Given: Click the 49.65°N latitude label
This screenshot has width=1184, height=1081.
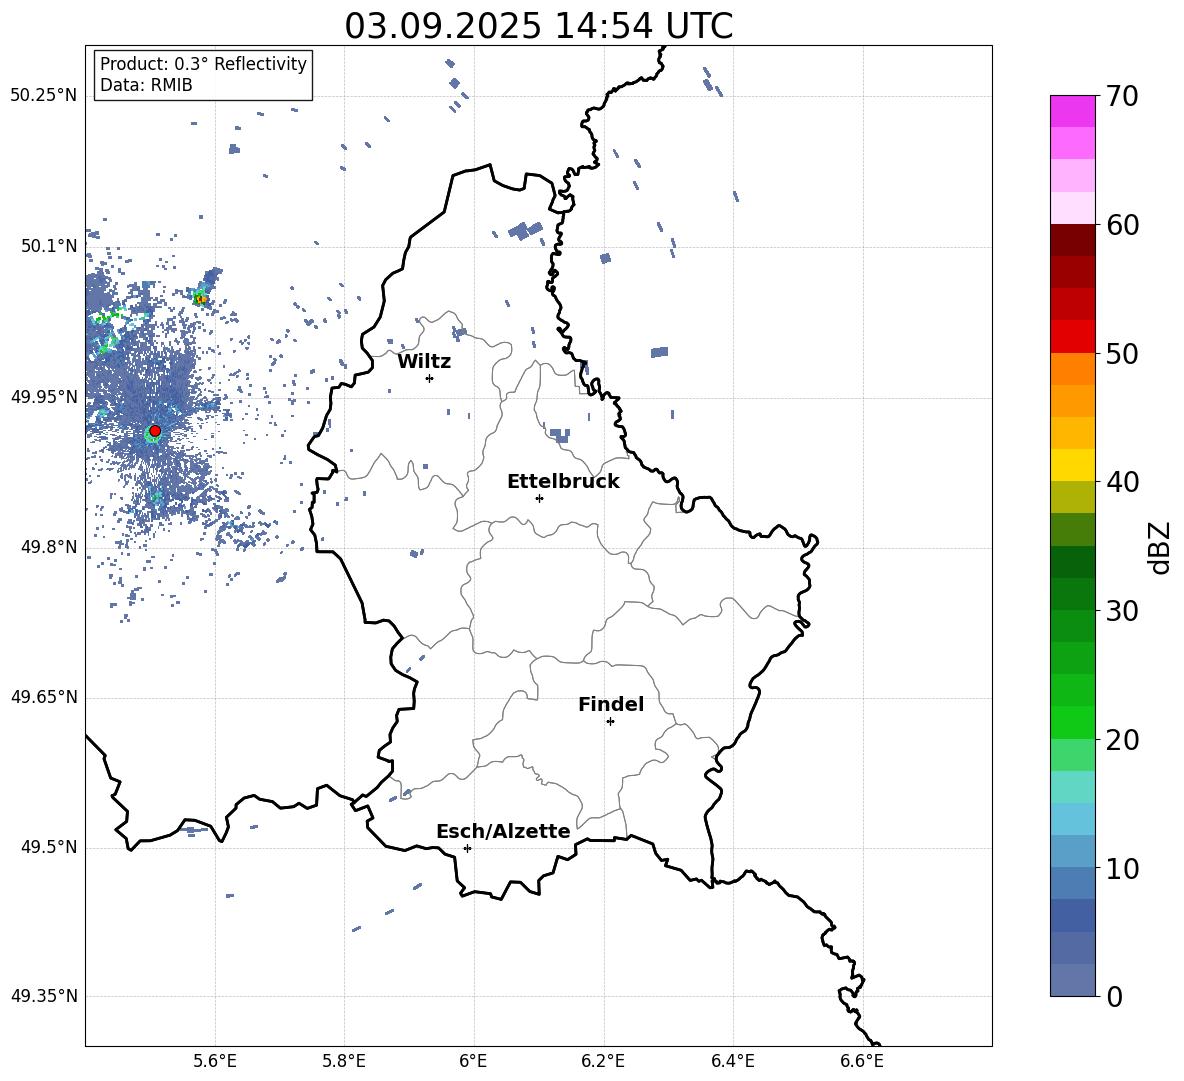Looking at the screenshot, I should click(43, 697).
